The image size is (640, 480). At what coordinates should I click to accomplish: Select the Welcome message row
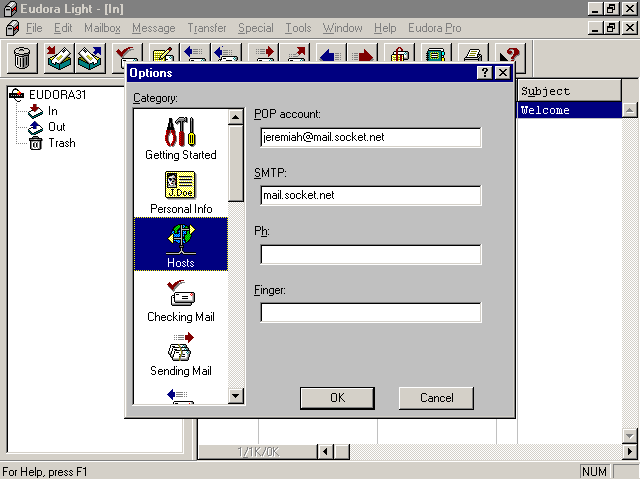point(569,110)
